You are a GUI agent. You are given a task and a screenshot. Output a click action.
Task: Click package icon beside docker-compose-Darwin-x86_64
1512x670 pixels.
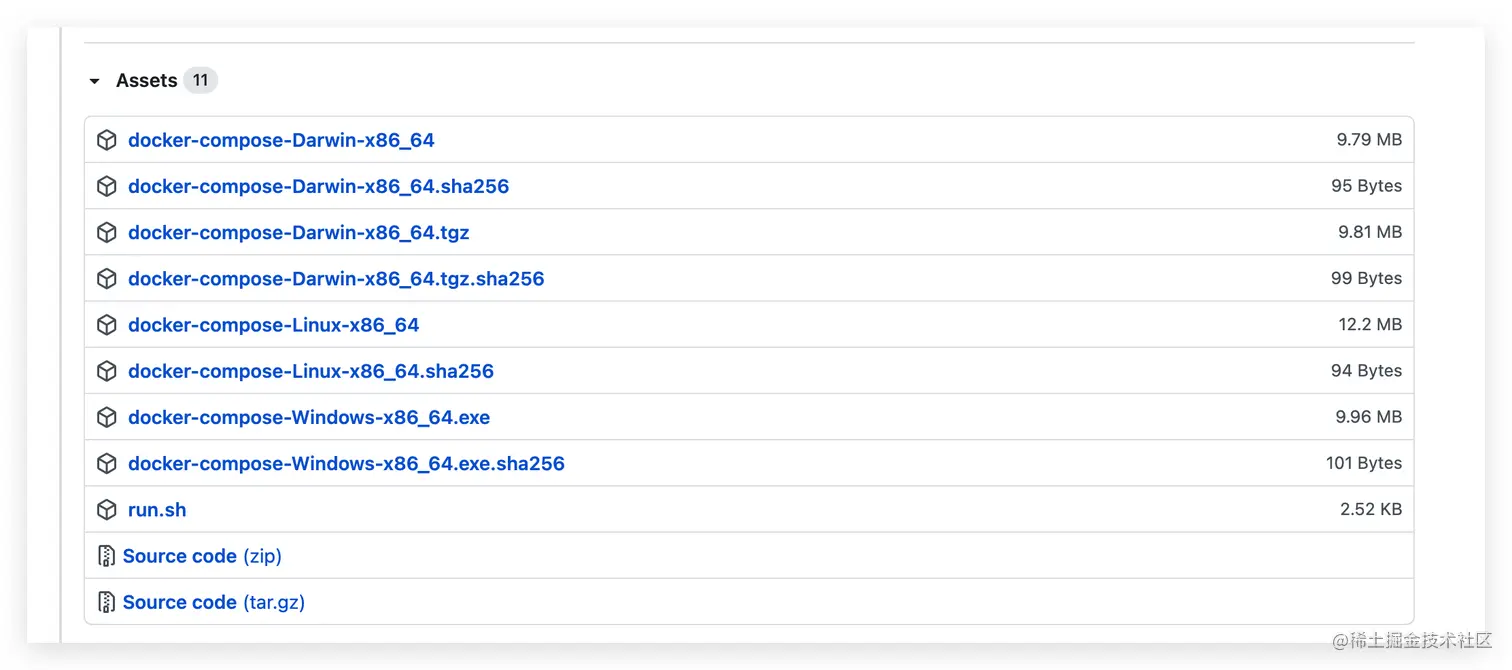[107, 140]
